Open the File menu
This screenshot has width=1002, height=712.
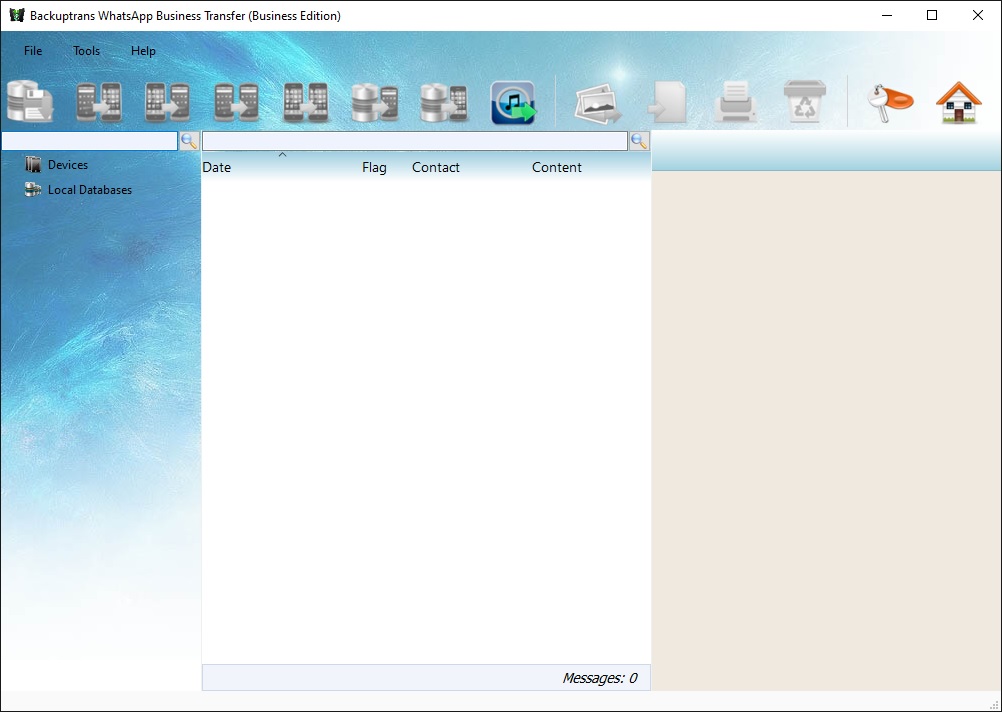coord(33,51)
